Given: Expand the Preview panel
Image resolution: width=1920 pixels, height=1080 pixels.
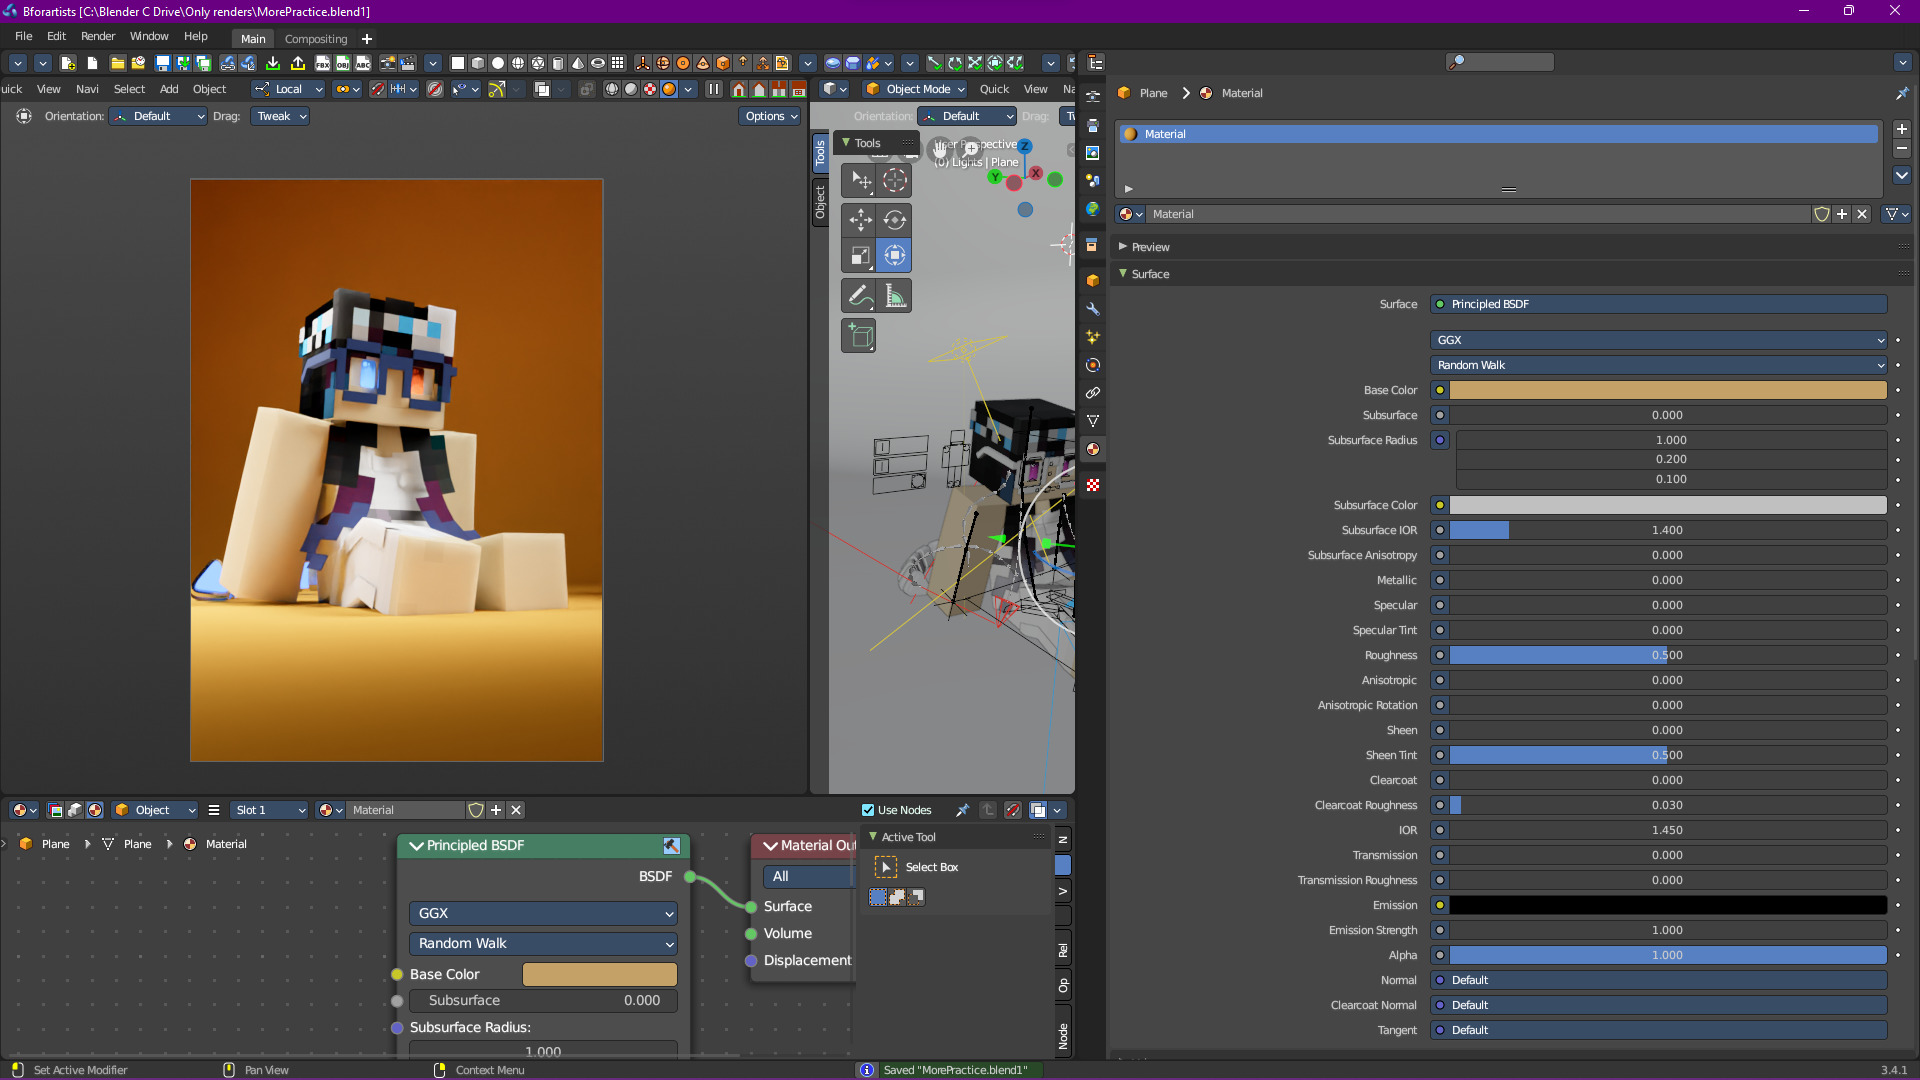Looking at the screenshot, I should click(1150, 247).
